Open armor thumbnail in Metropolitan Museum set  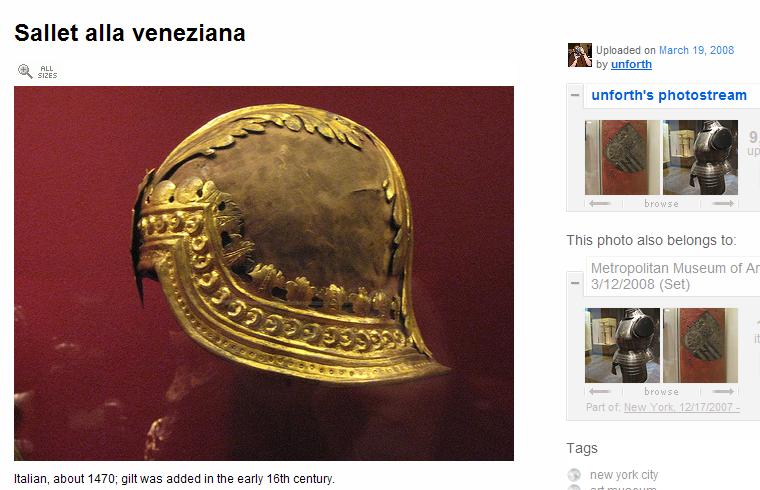point(622,345)
